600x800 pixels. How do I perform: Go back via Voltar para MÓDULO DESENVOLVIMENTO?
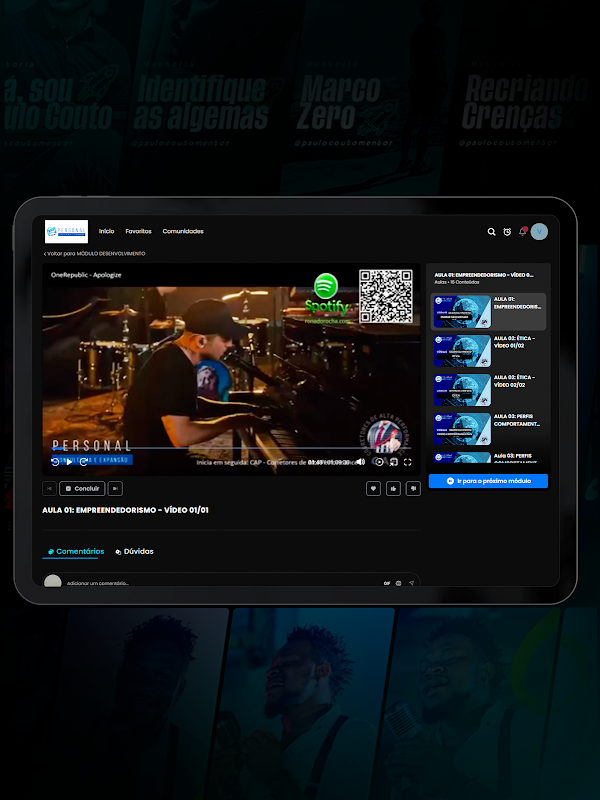coord(94,253)
